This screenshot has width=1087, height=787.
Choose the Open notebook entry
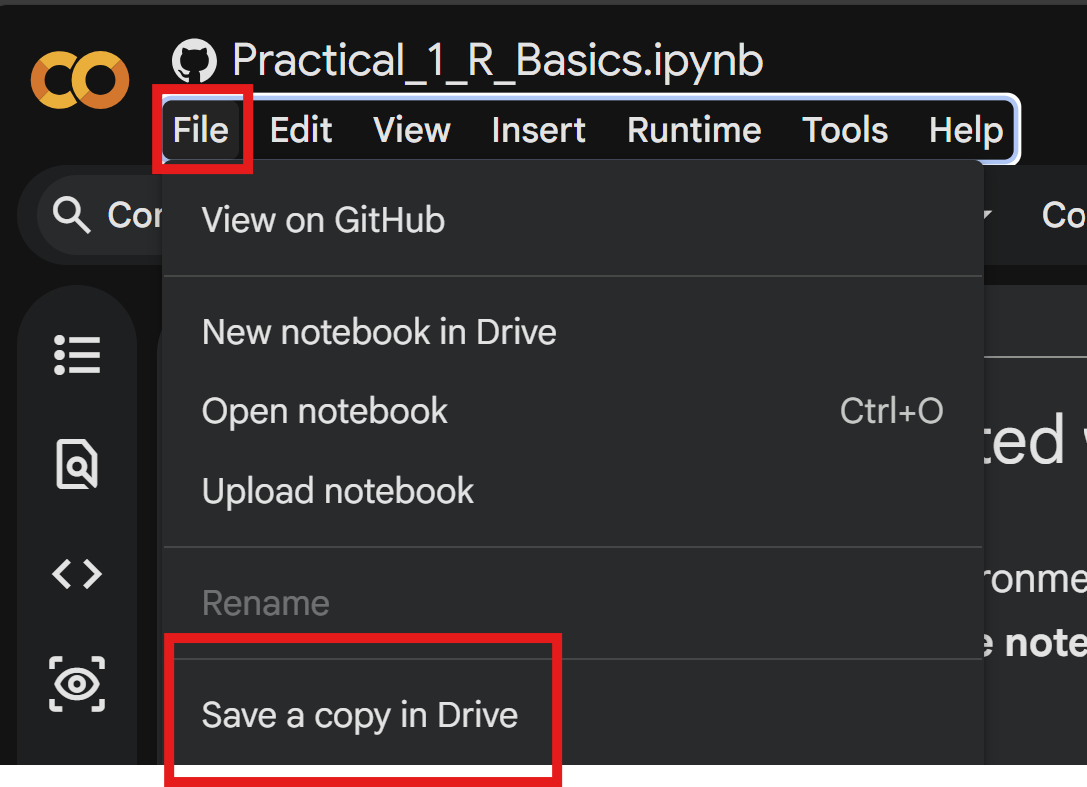coord(325,411)
